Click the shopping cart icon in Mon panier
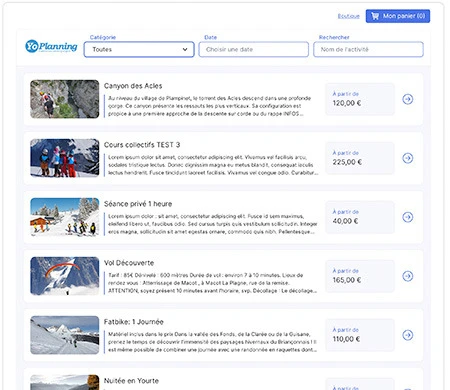Image resolution: width=450 pixels, height=390 pixels. pos(375,16)
